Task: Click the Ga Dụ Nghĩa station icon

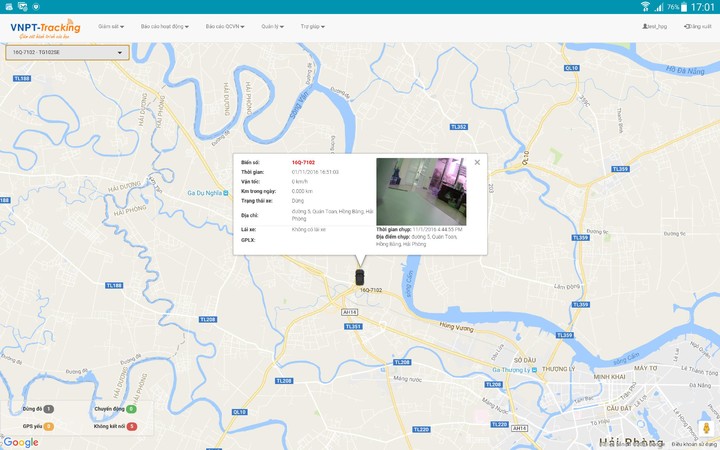Action: pos(225,193)
